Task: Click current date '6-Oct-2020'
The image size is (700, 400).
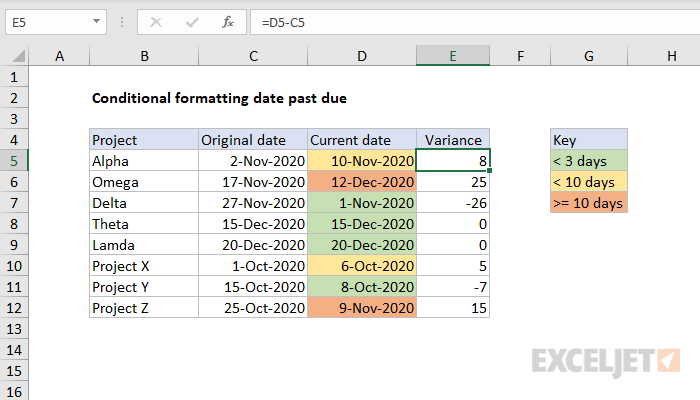Action: coord(362,266)
